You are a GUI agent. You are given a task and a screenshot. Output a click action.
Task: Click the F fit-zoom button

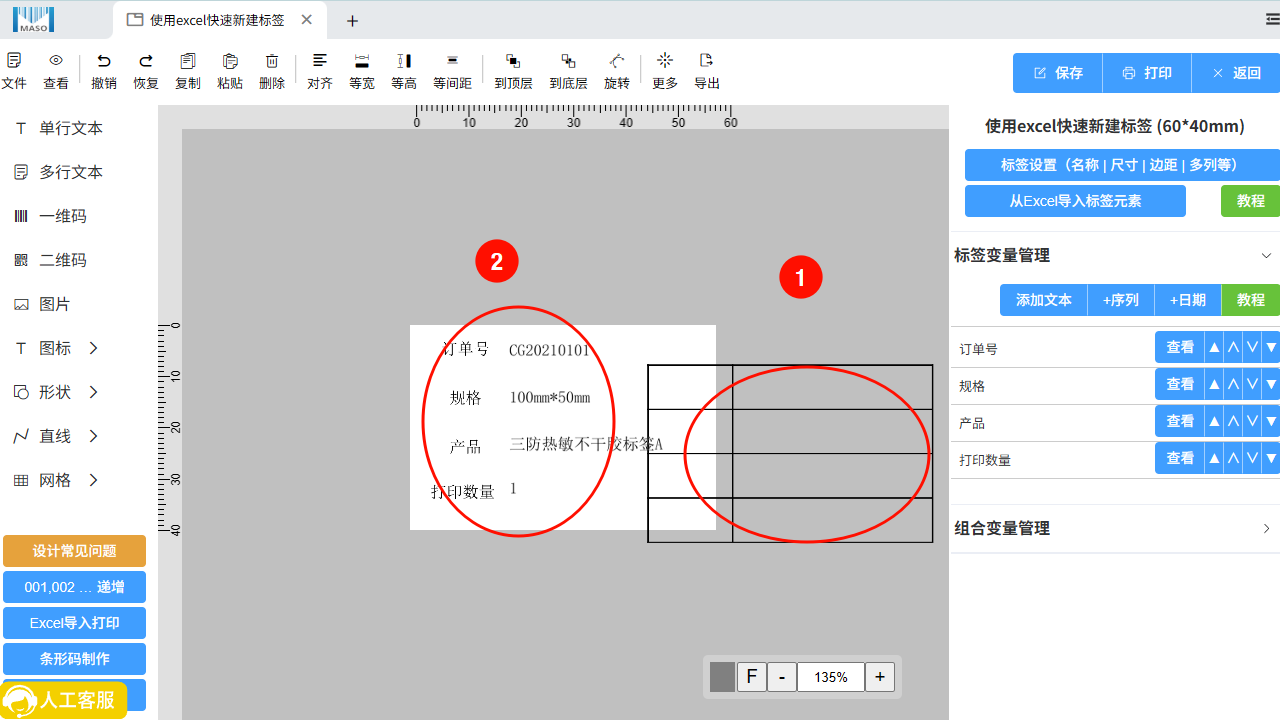coord(752,677)
